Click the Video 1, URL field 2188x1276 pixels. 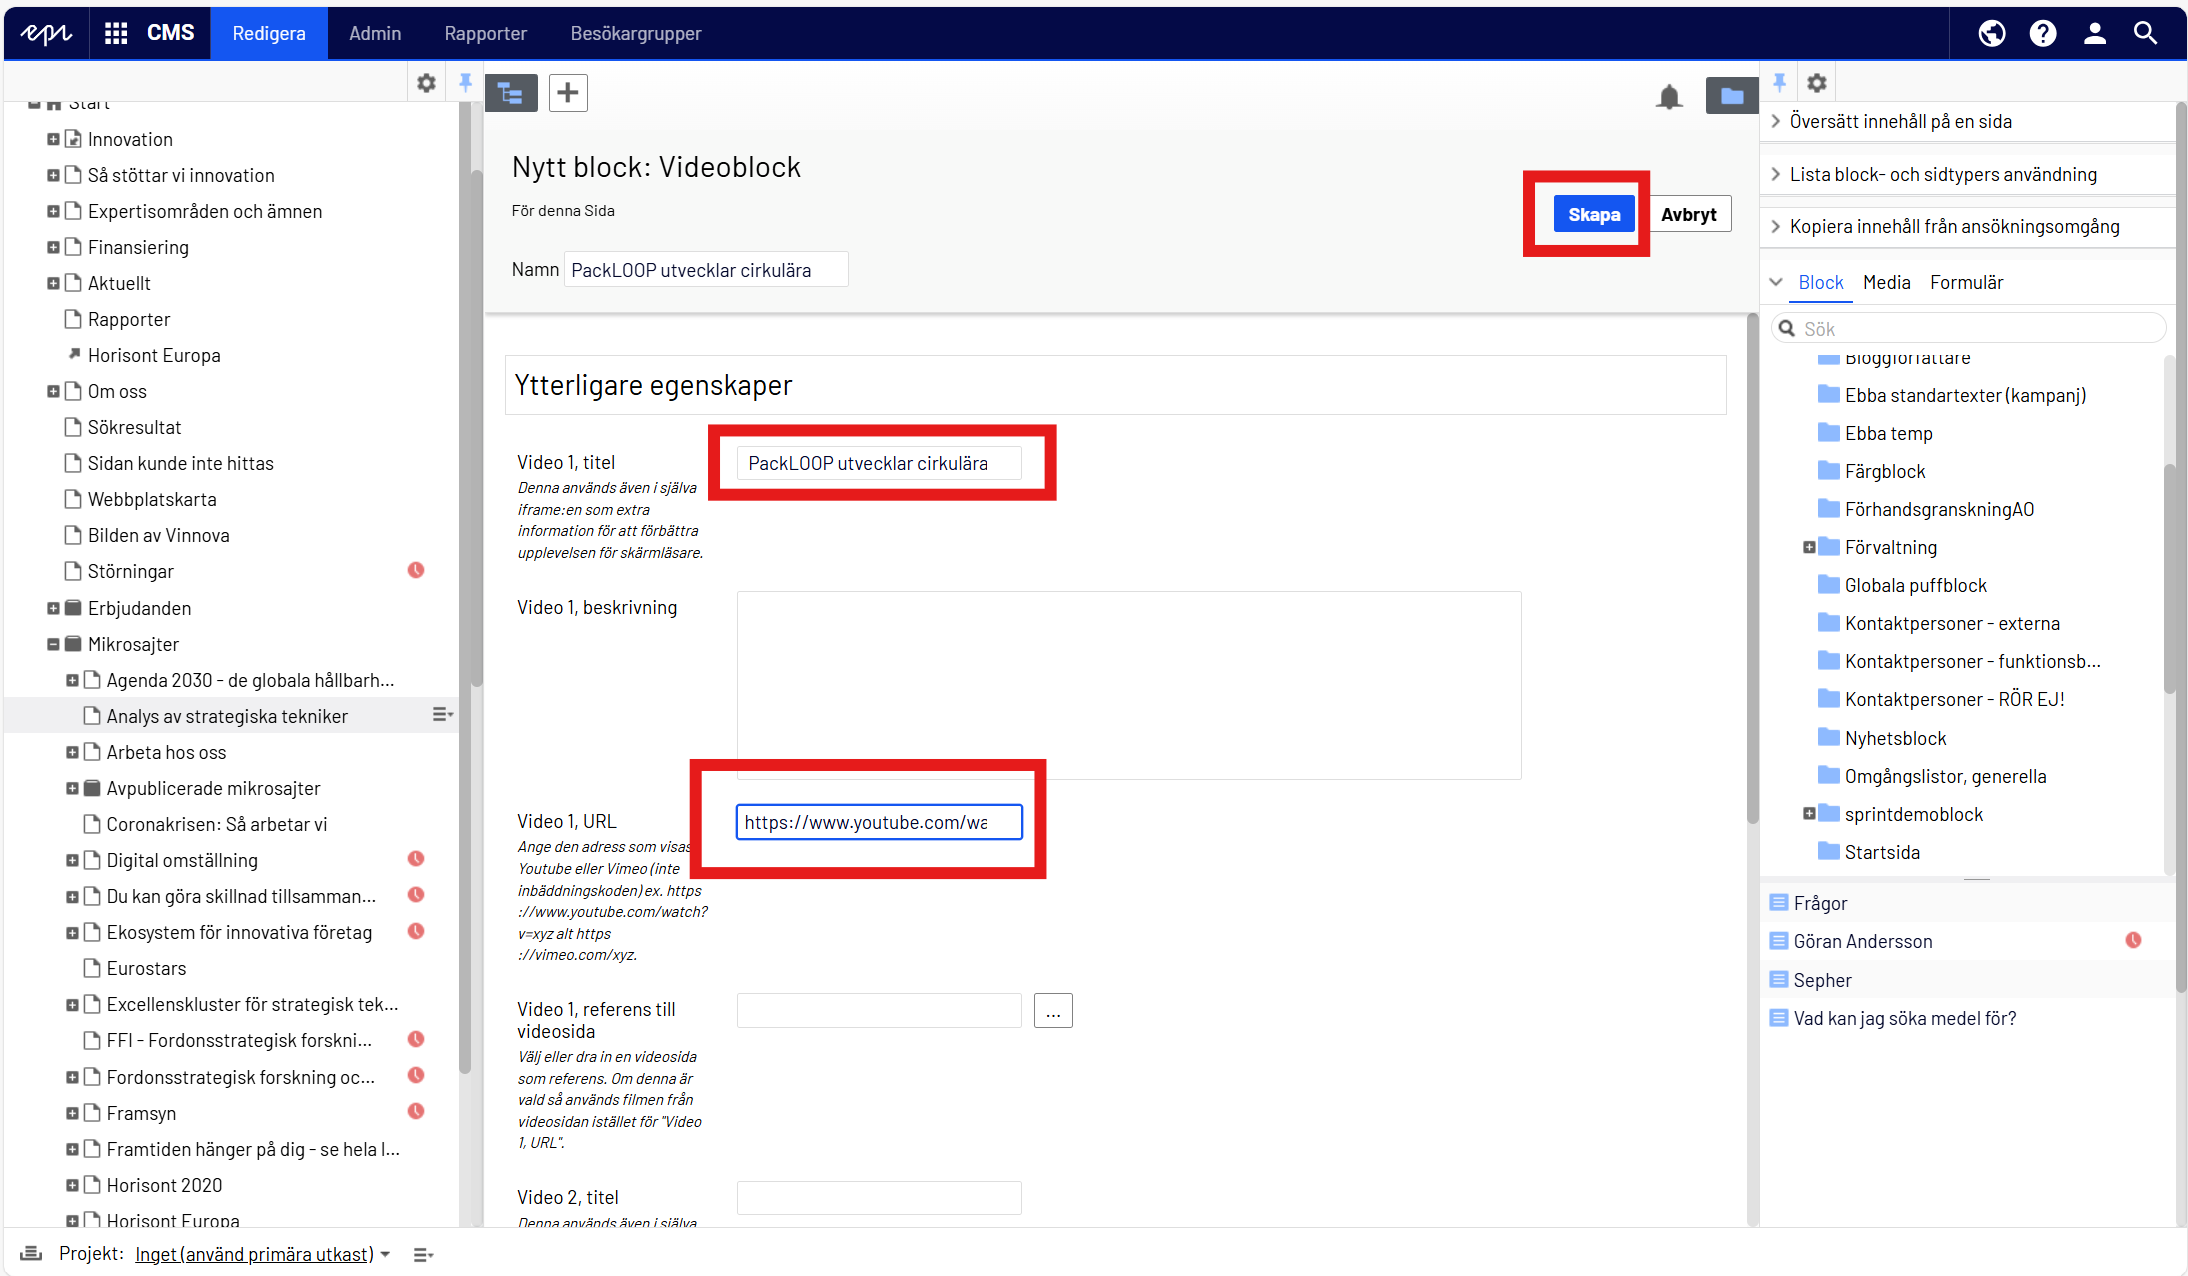[878, 822]
